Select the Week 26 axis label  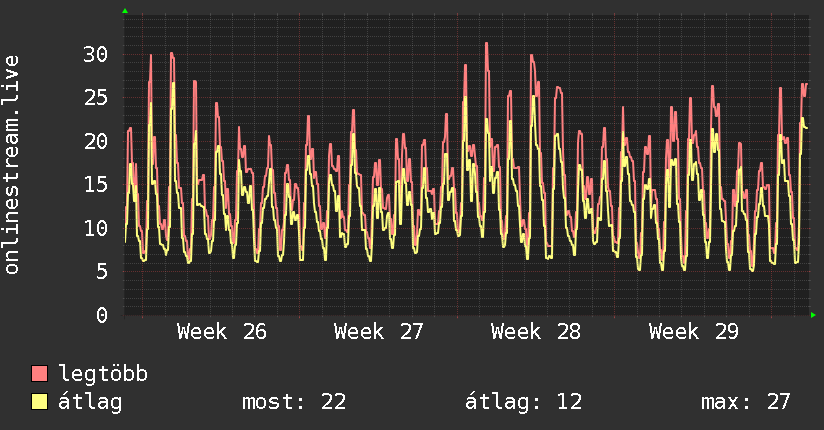tap(222, 332)
